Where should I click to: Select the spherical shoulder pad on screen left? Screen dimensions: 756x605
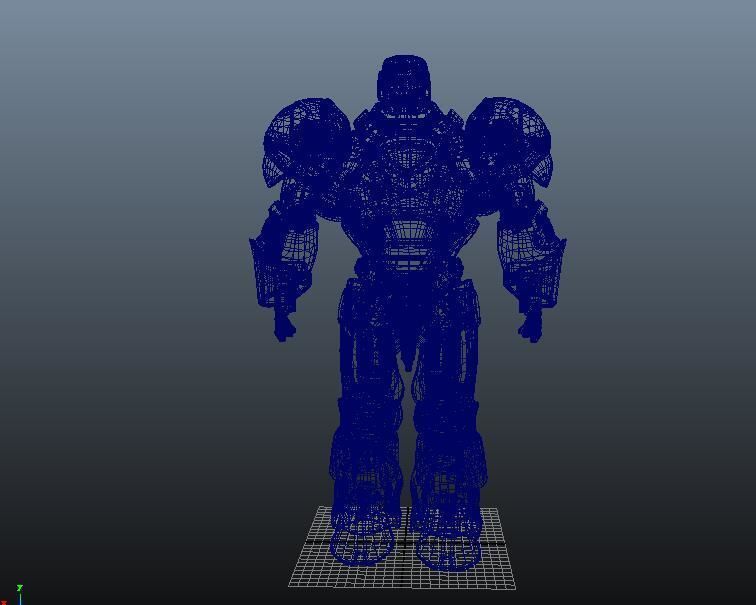[x=307, y=141]
